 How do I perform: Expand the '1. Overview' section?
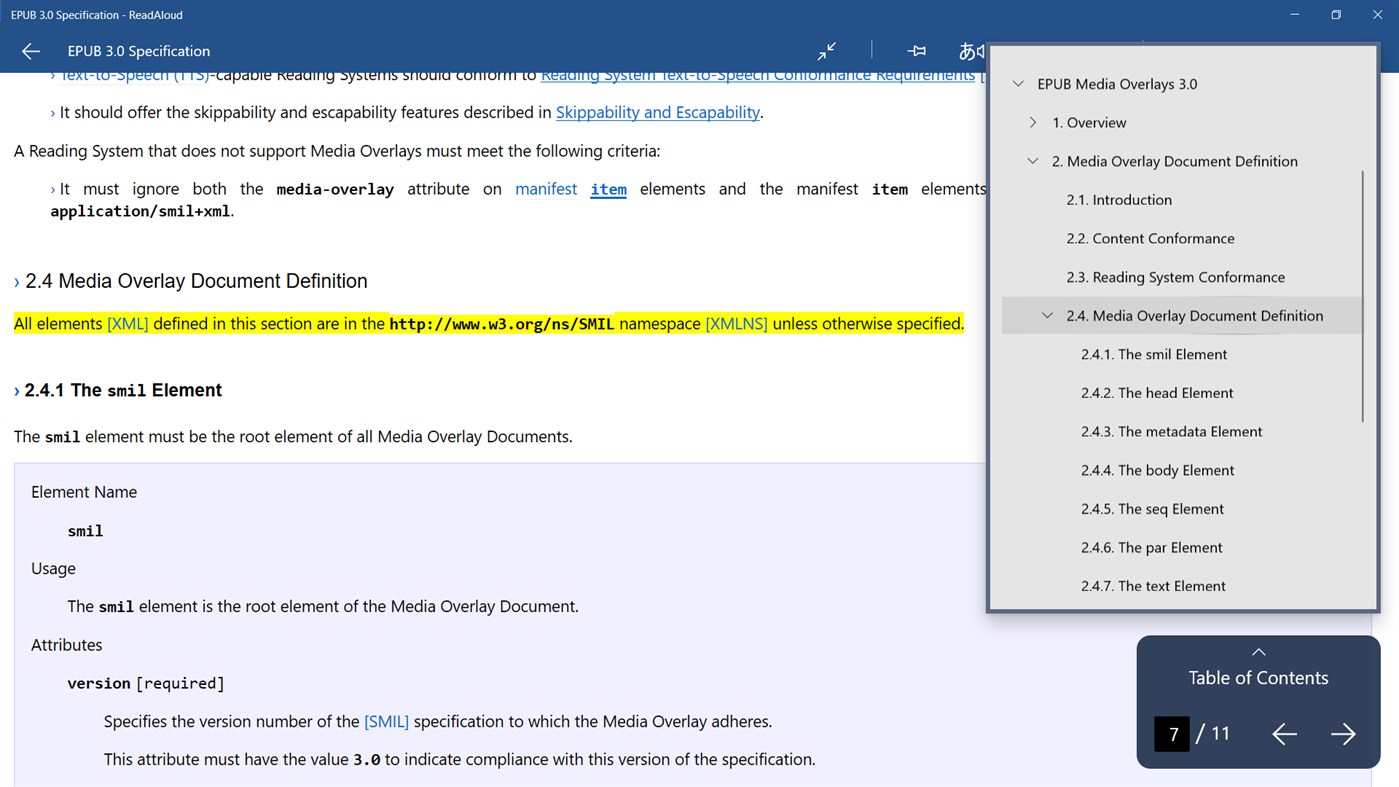point(1032,122)
